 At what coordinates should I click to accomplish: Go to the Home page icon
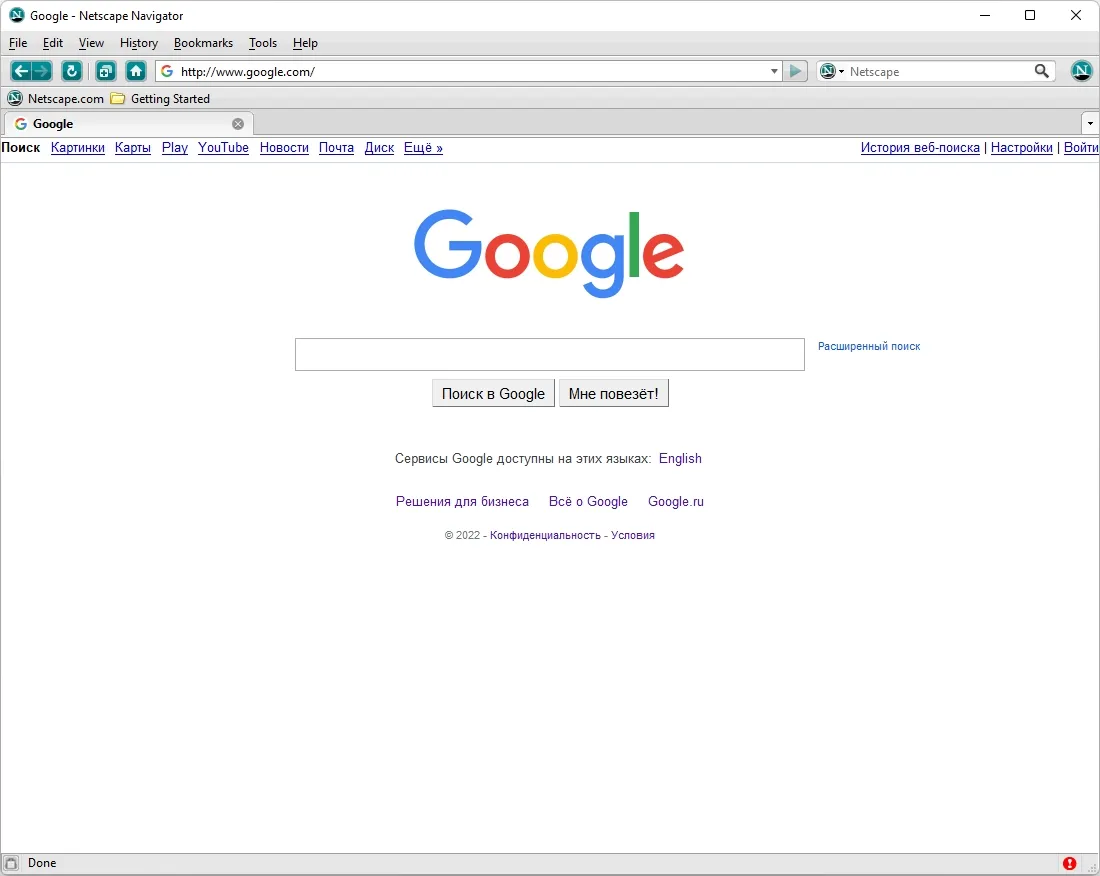pos(135,71)
